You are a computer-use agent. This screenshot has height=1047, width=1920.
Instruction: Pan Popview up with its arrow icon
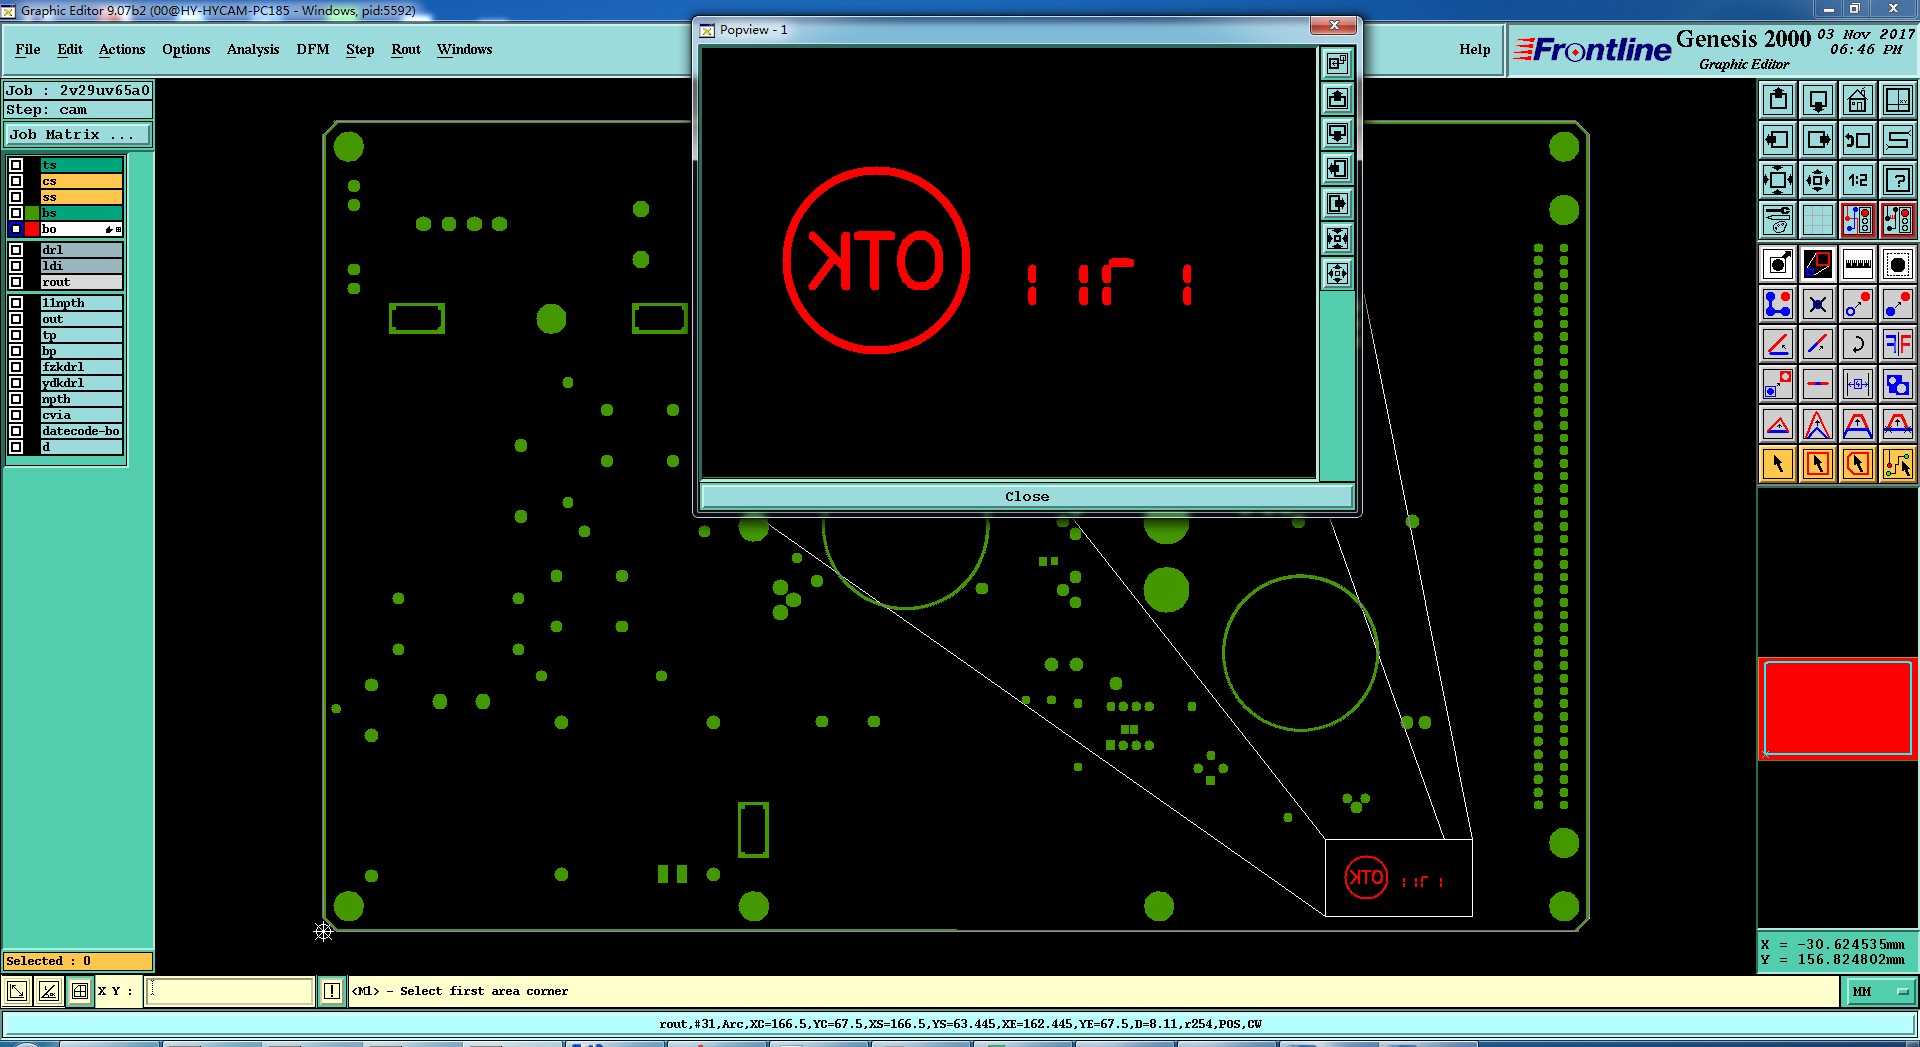1337,99
